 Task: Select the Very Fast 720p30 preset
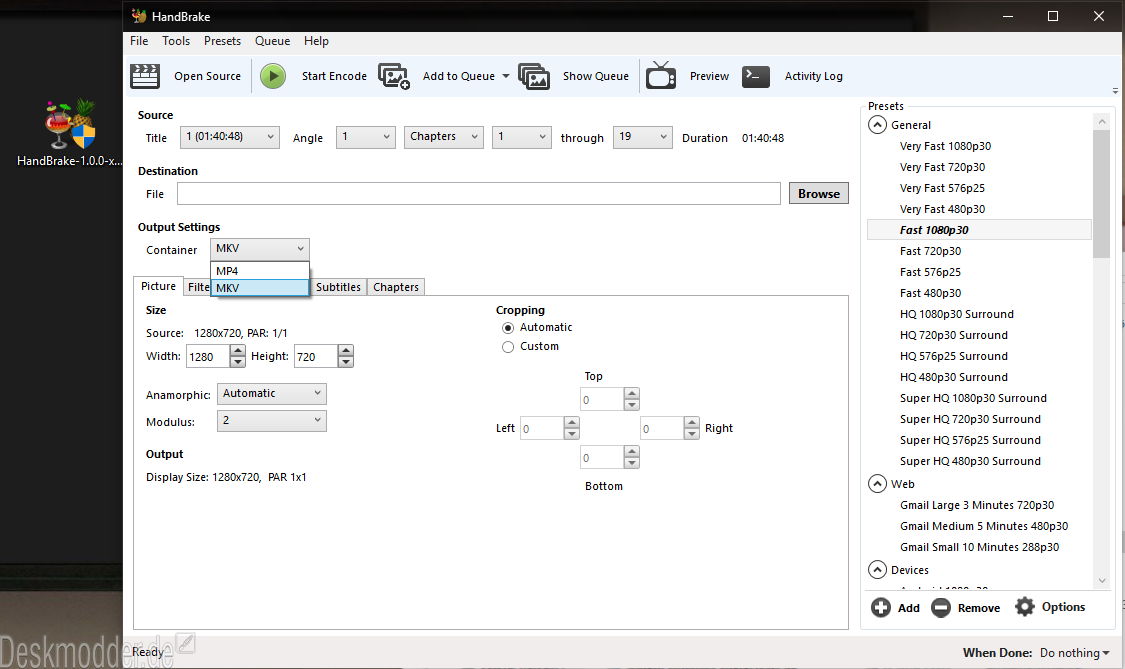click(x=942, y=167)
